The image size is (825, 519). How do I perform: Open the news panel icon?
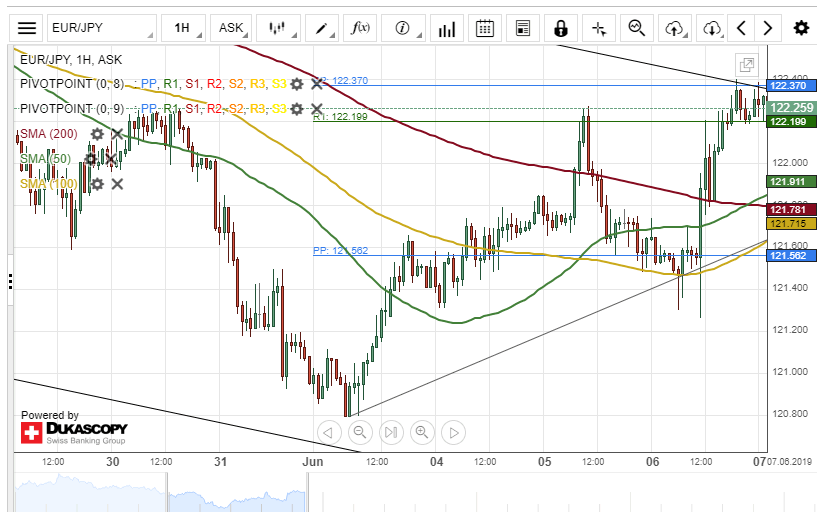(523, 28)
